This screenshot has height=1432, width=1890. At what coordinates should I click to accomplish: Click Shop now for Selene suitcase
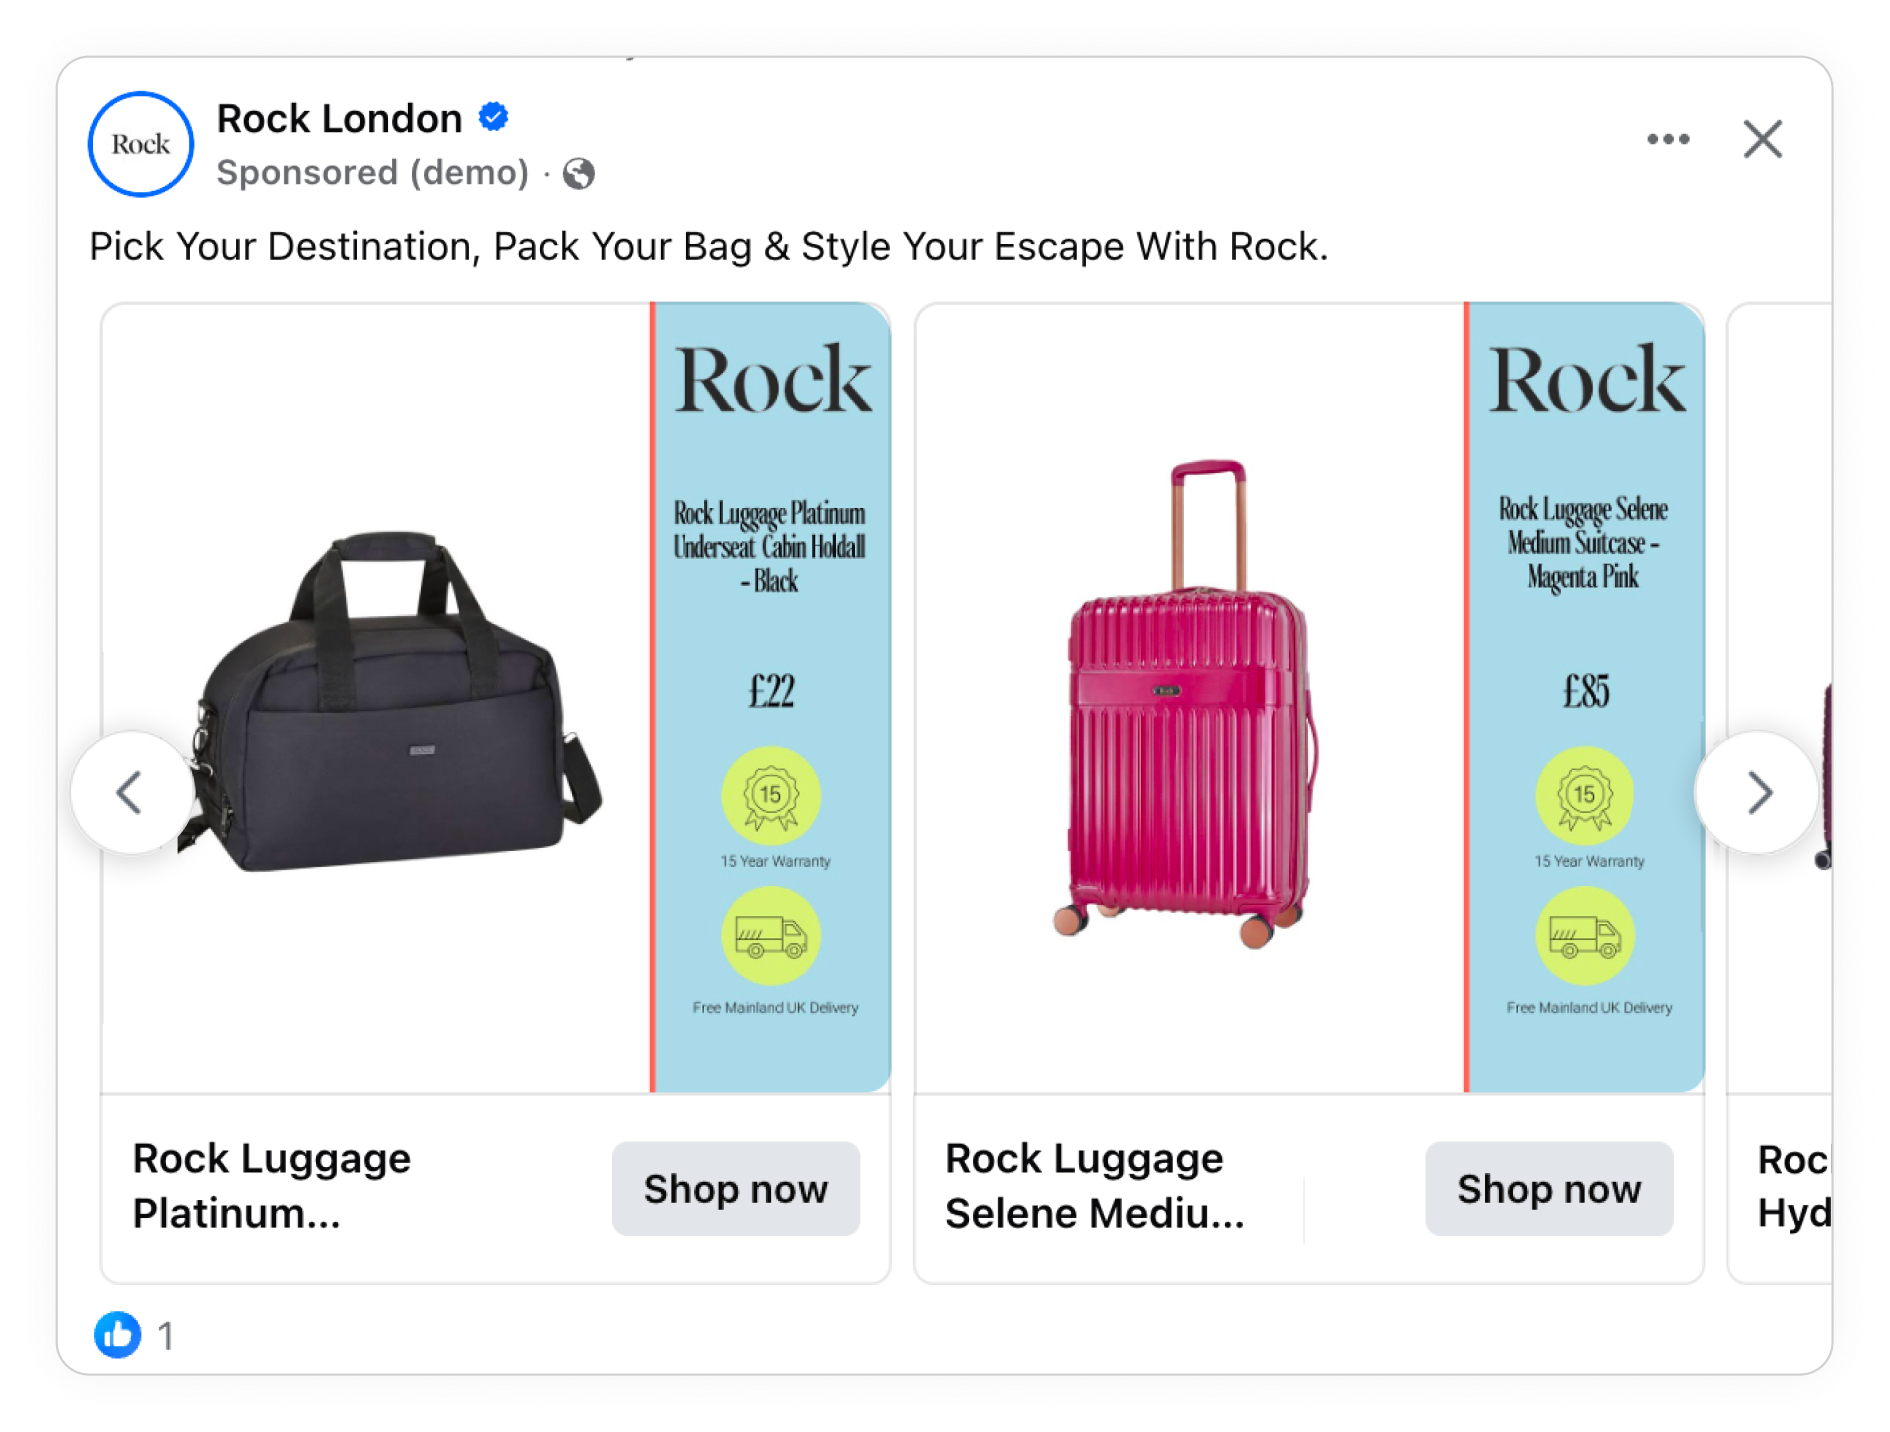point(1548,1188)
